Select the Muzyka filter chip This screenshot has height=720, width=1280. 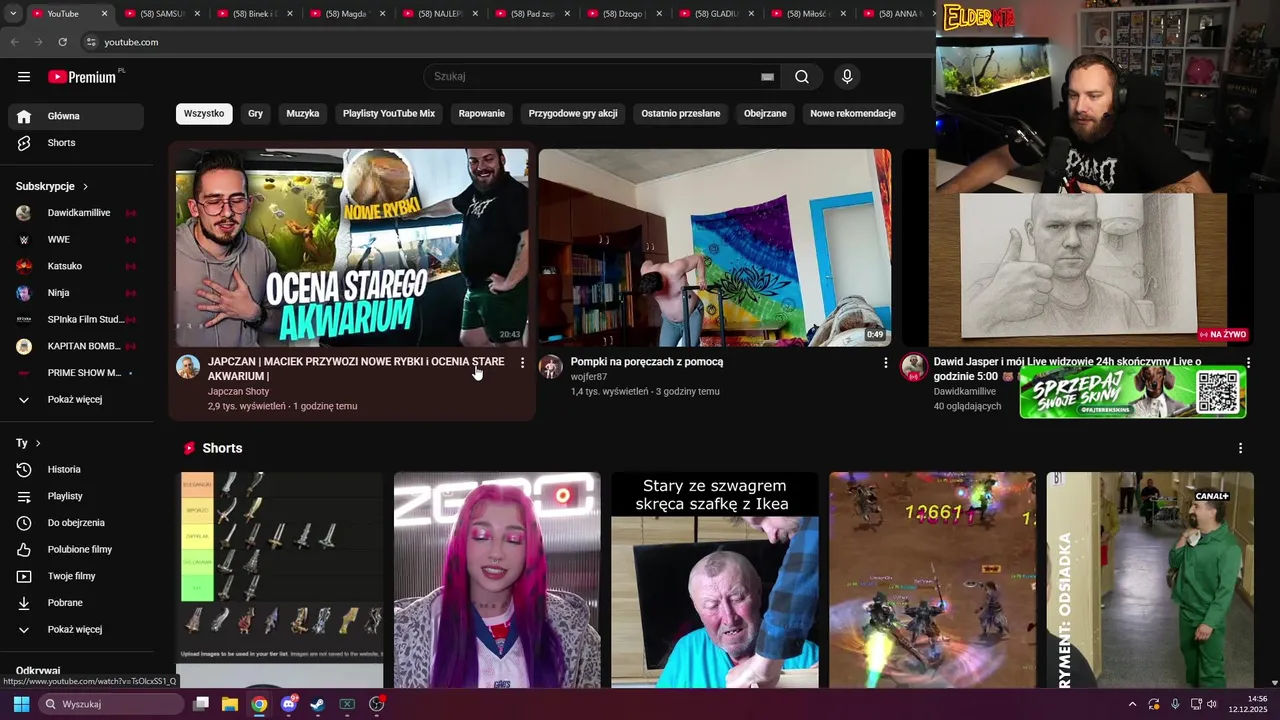point(303,114)
